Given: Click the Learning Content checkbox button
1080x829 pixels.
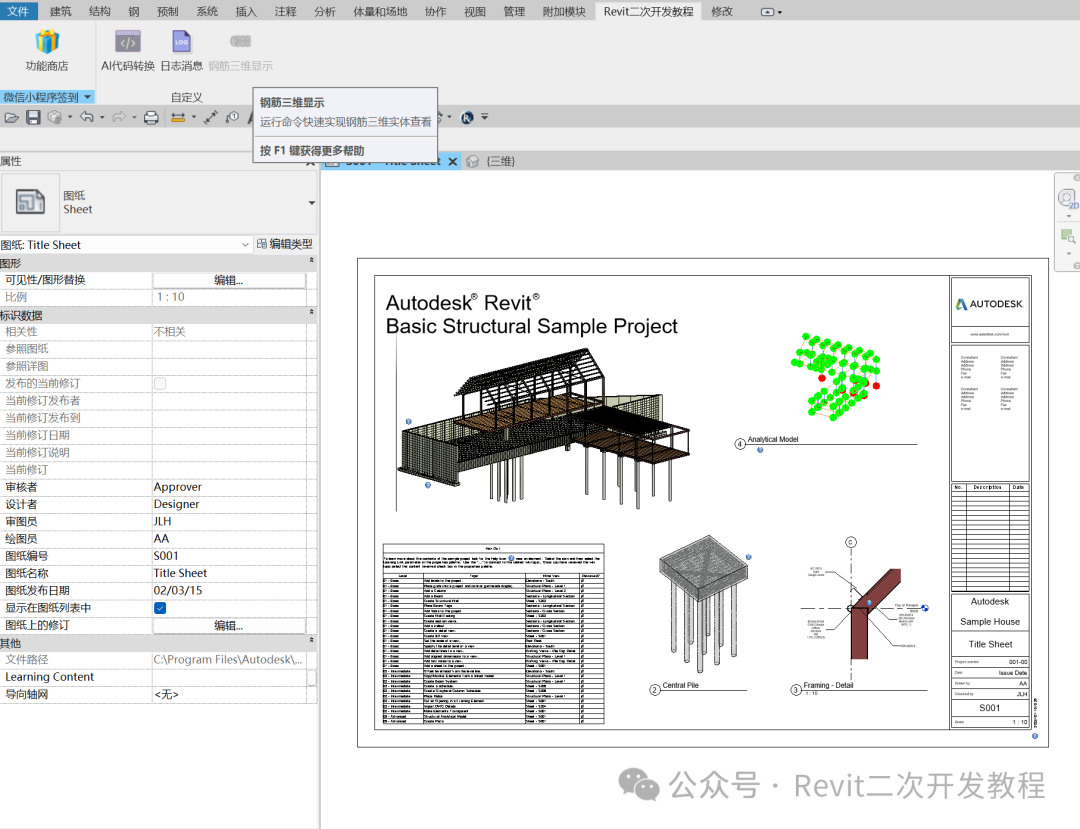Looking at the screenshot, I should [x=311, y=678].
